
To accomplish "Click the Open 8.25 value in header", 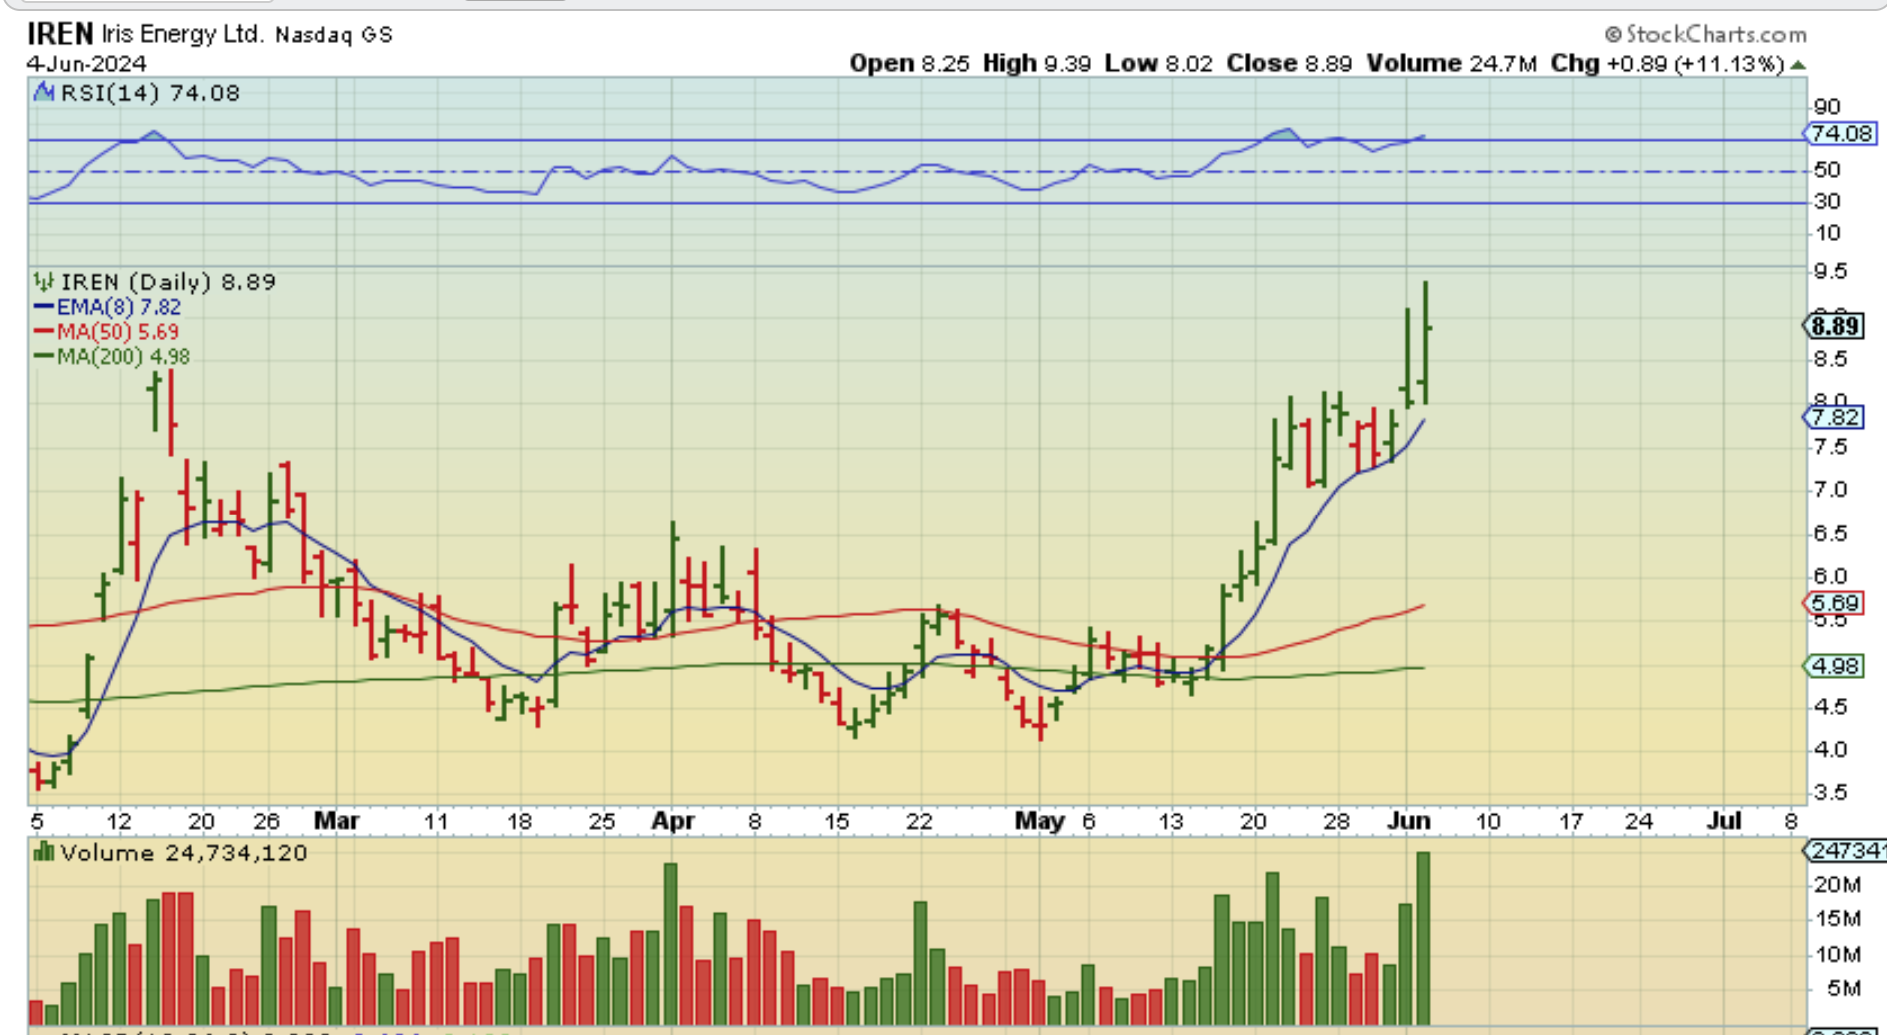I will (x=910, y=64).
